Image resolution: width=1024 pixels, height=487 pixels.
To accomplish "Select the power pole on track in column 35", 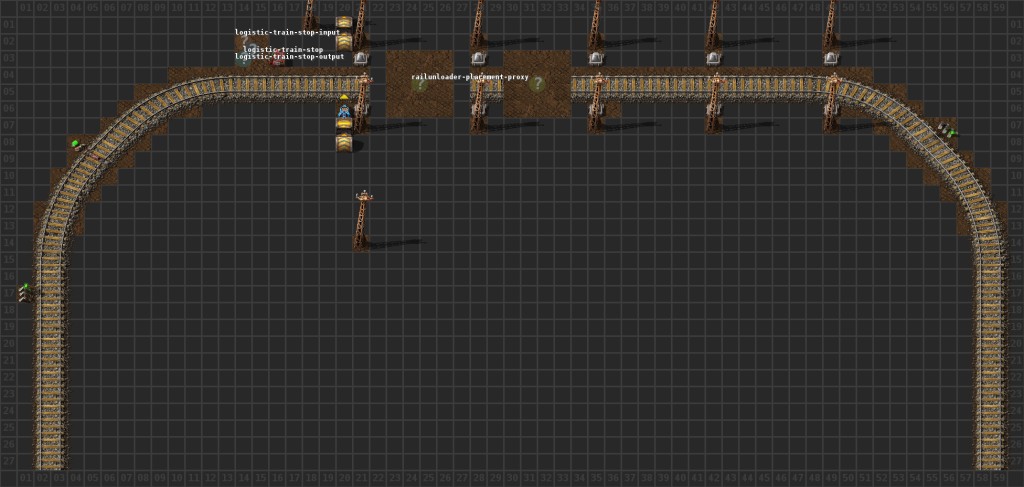I will point(596,101).
